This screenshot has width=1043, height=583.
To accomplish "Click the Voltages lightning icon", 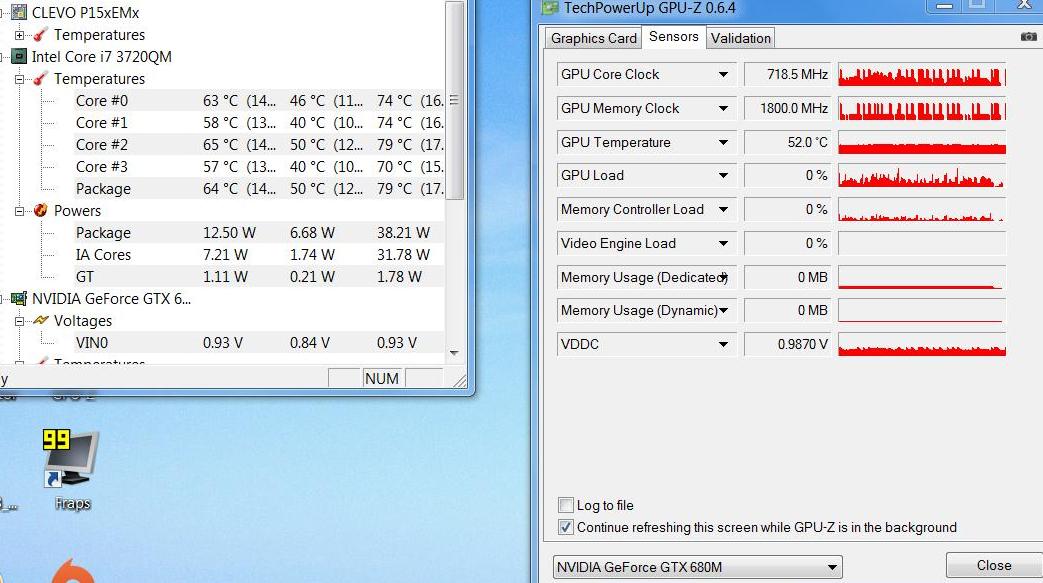I will 41,321.
